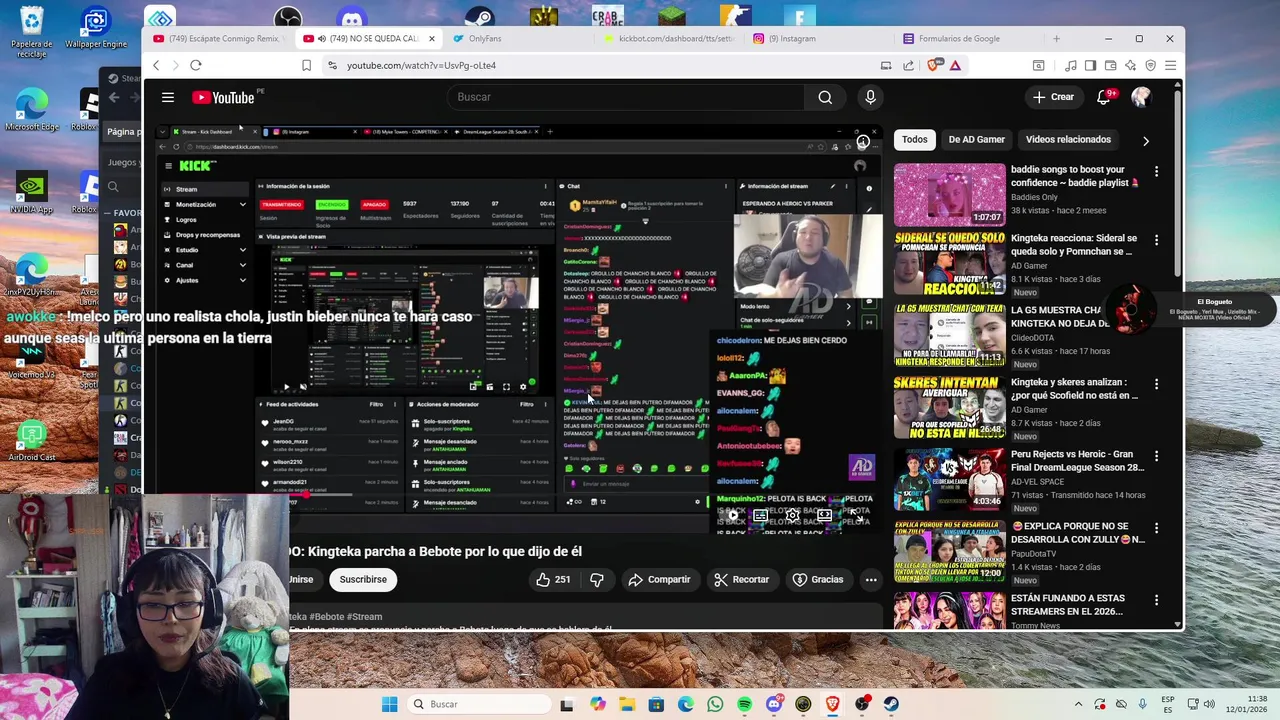
Task: Click the Suscribirse button
Action: coord(363,579)
